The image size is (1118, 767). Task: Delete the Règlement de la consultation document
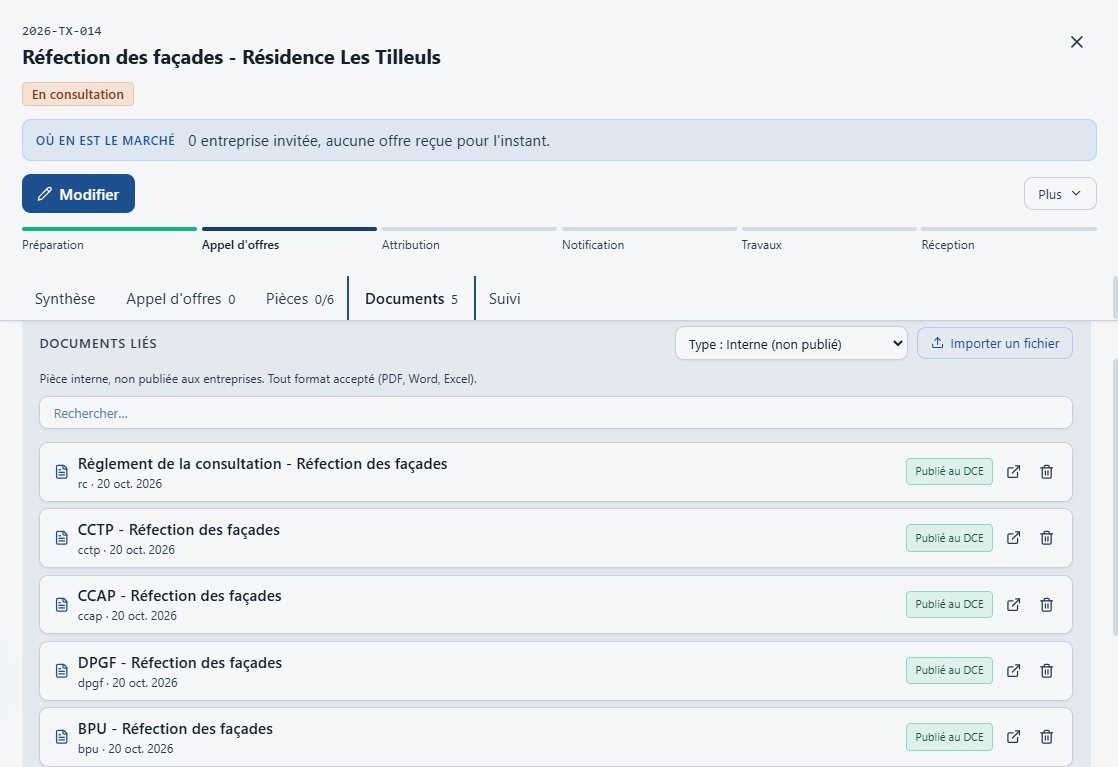[x=1047, y=472]
